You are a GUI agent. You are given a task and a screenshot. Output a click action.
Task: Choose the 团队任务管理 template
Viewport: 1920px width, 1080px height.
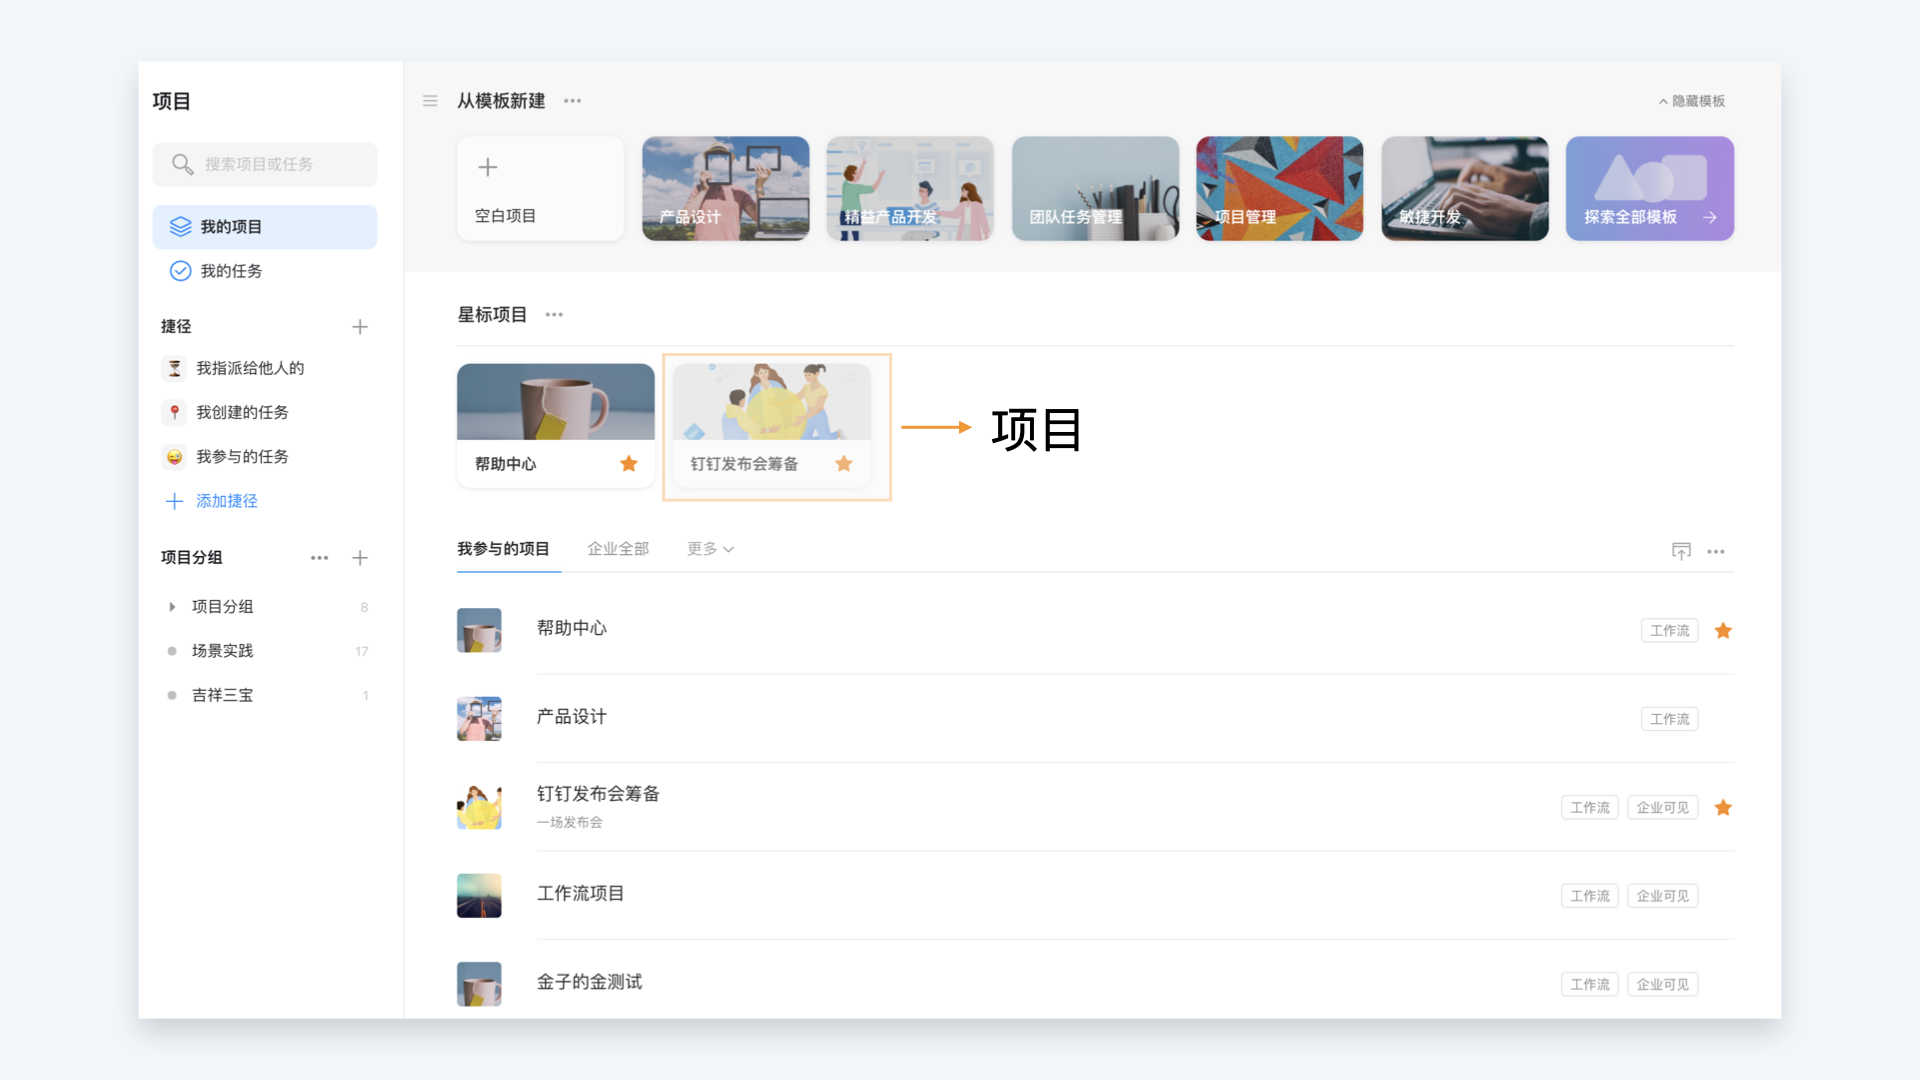[x=1095, y=188]
